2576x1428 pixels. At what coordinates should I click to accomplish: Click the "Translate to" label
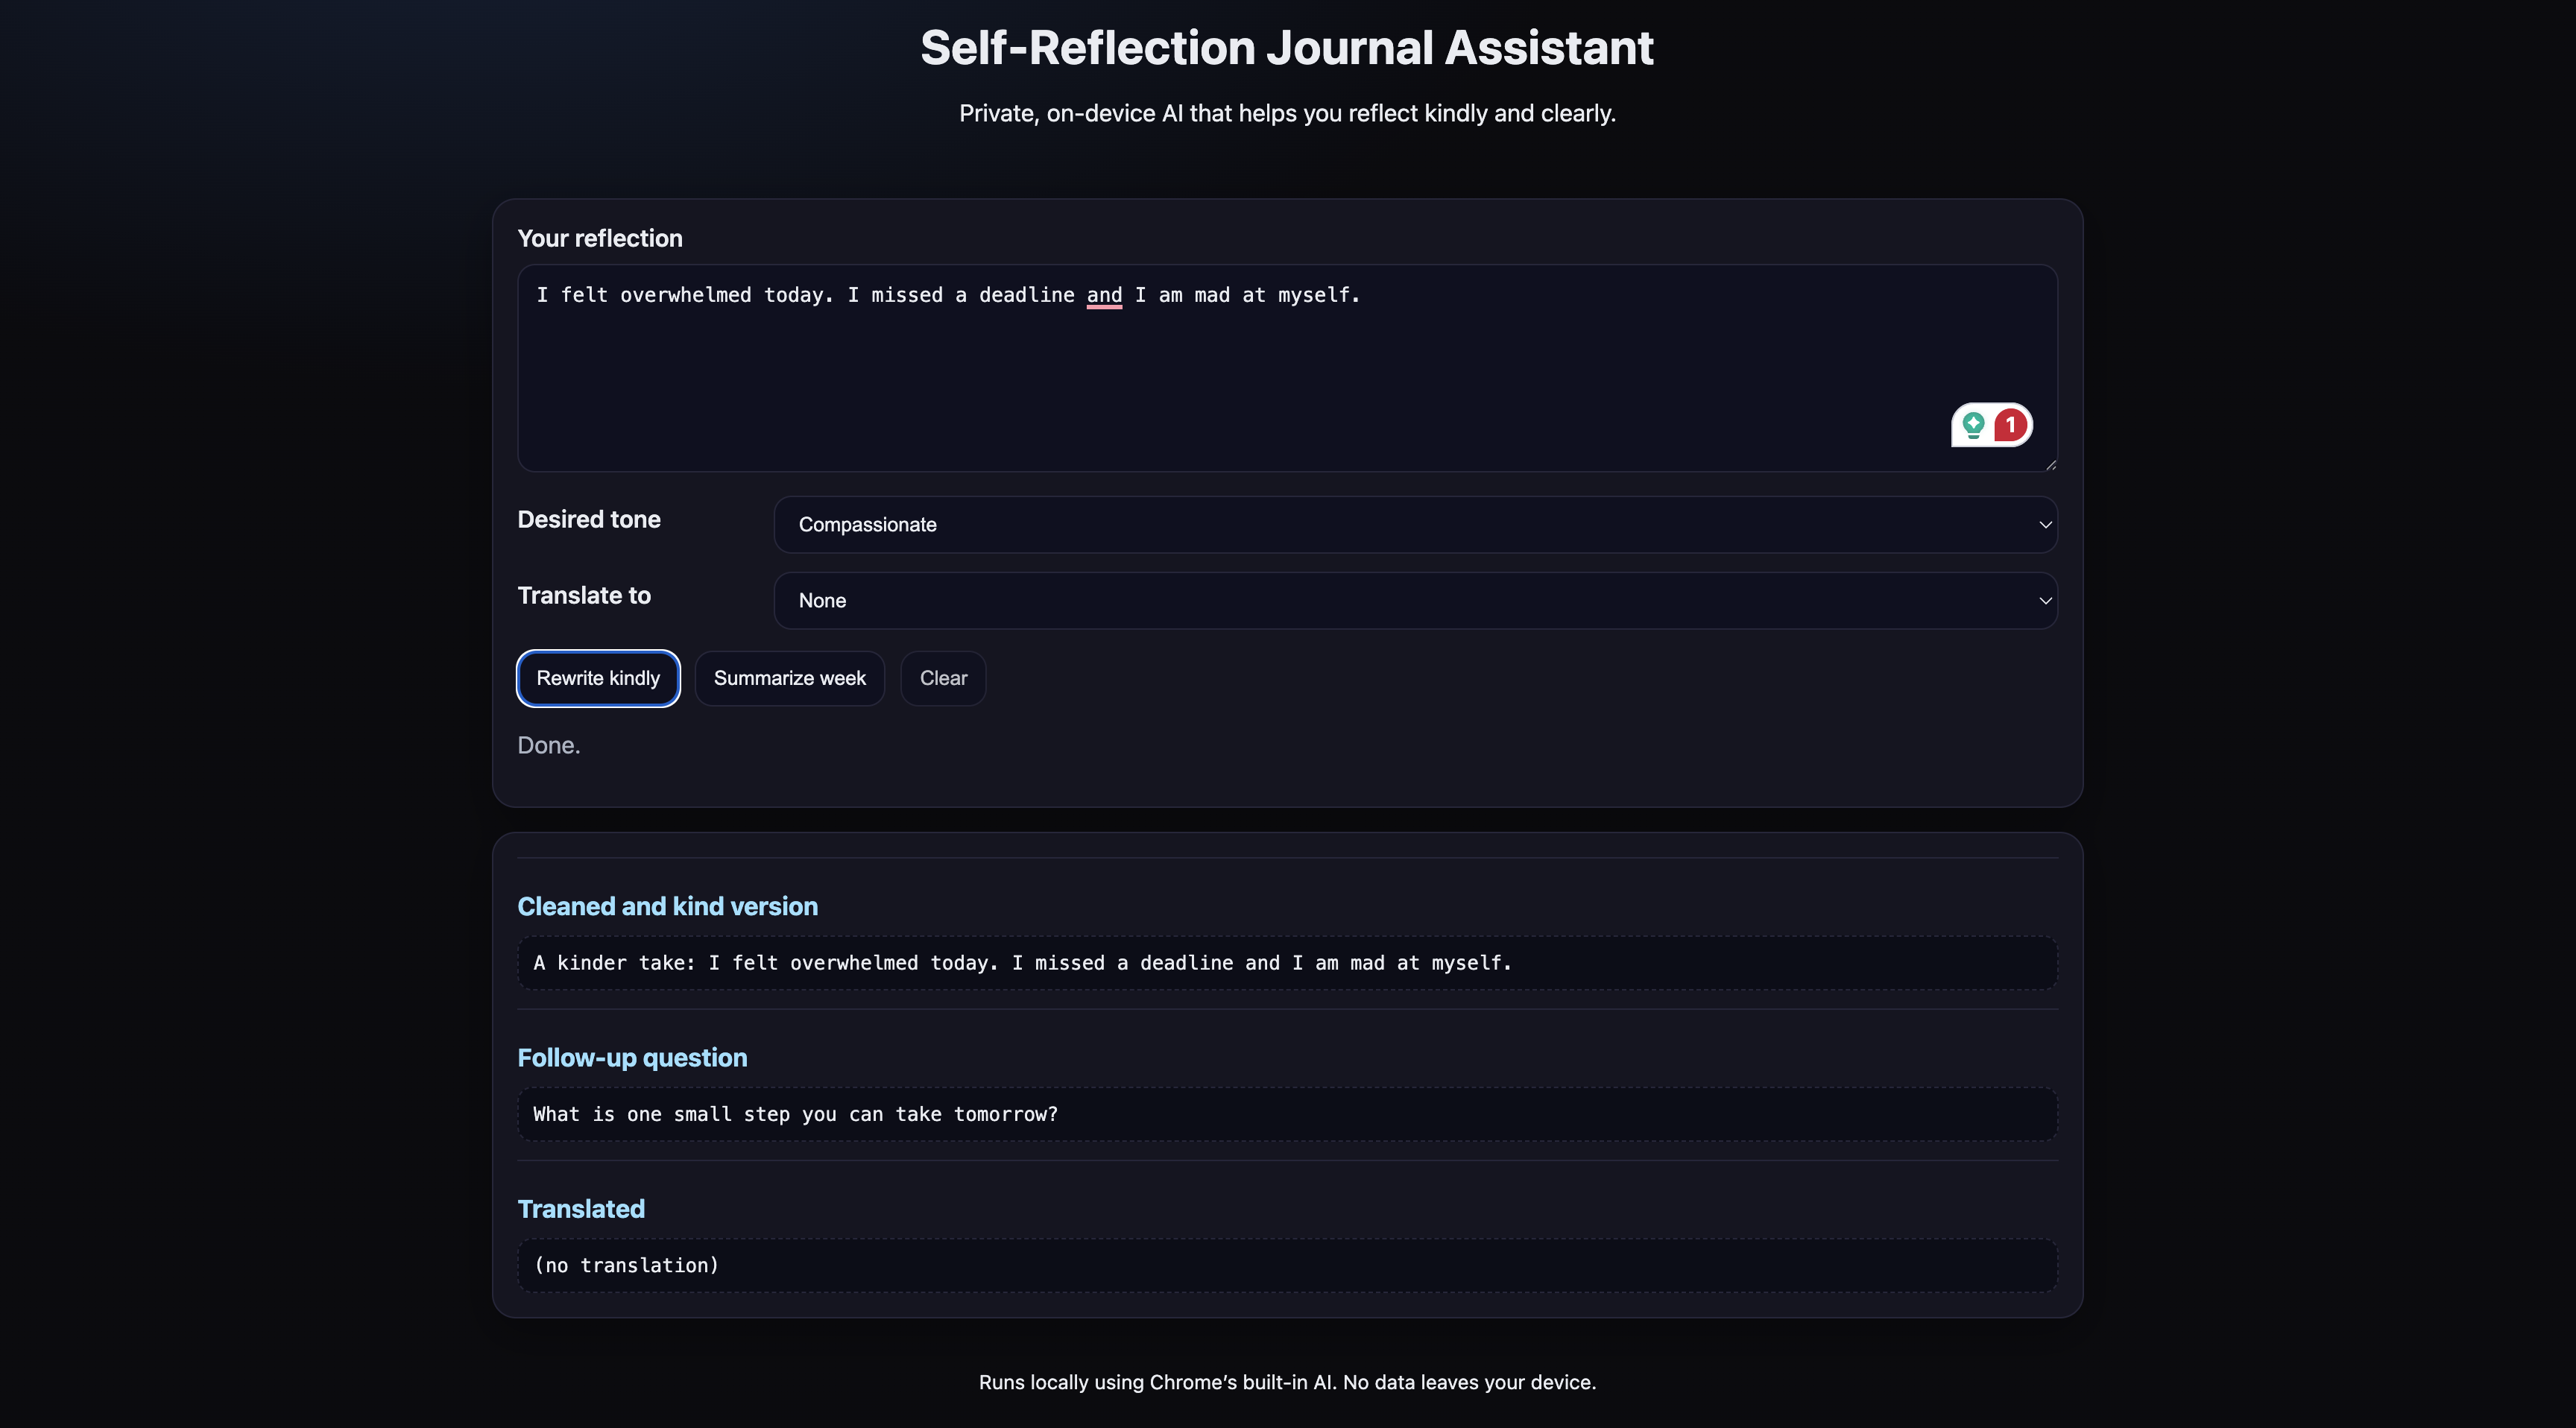tap(583, 595)
